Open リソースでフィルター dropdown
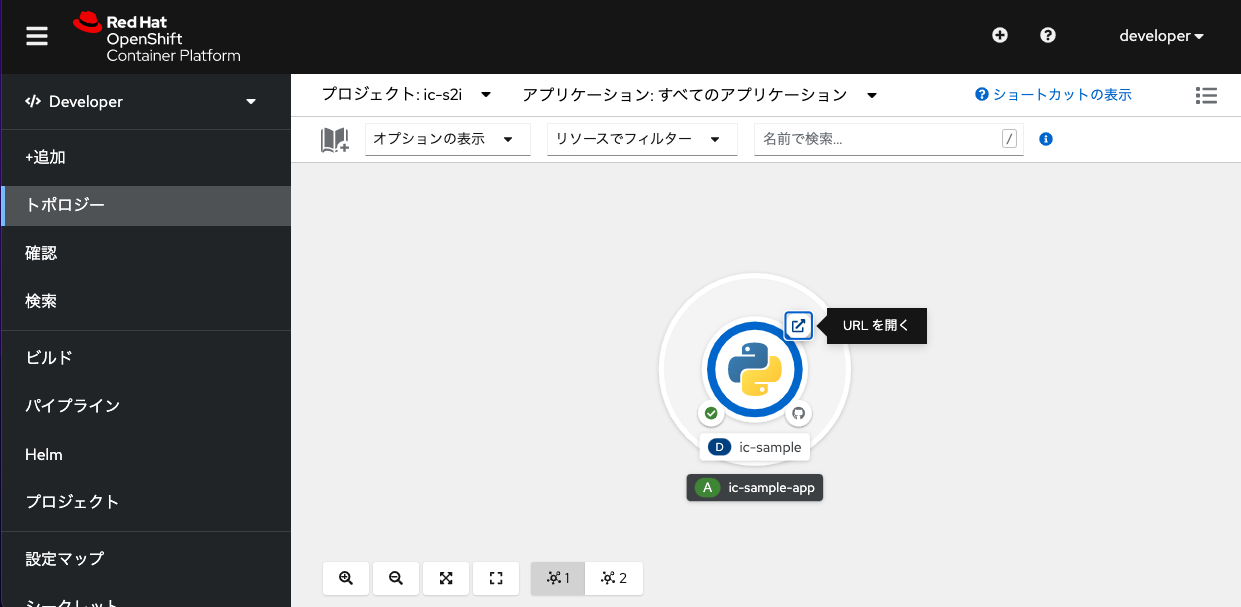The height and width of the screenshot is (607, 1241). pos(642,140)
